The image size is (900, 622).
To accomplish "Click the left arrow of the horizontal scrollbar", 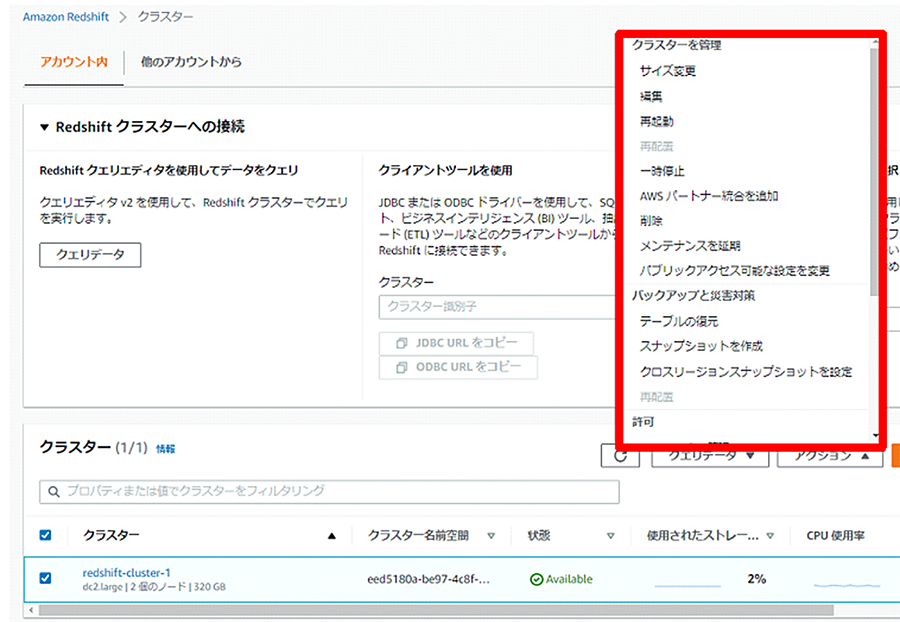I will (x=30, y=610).
